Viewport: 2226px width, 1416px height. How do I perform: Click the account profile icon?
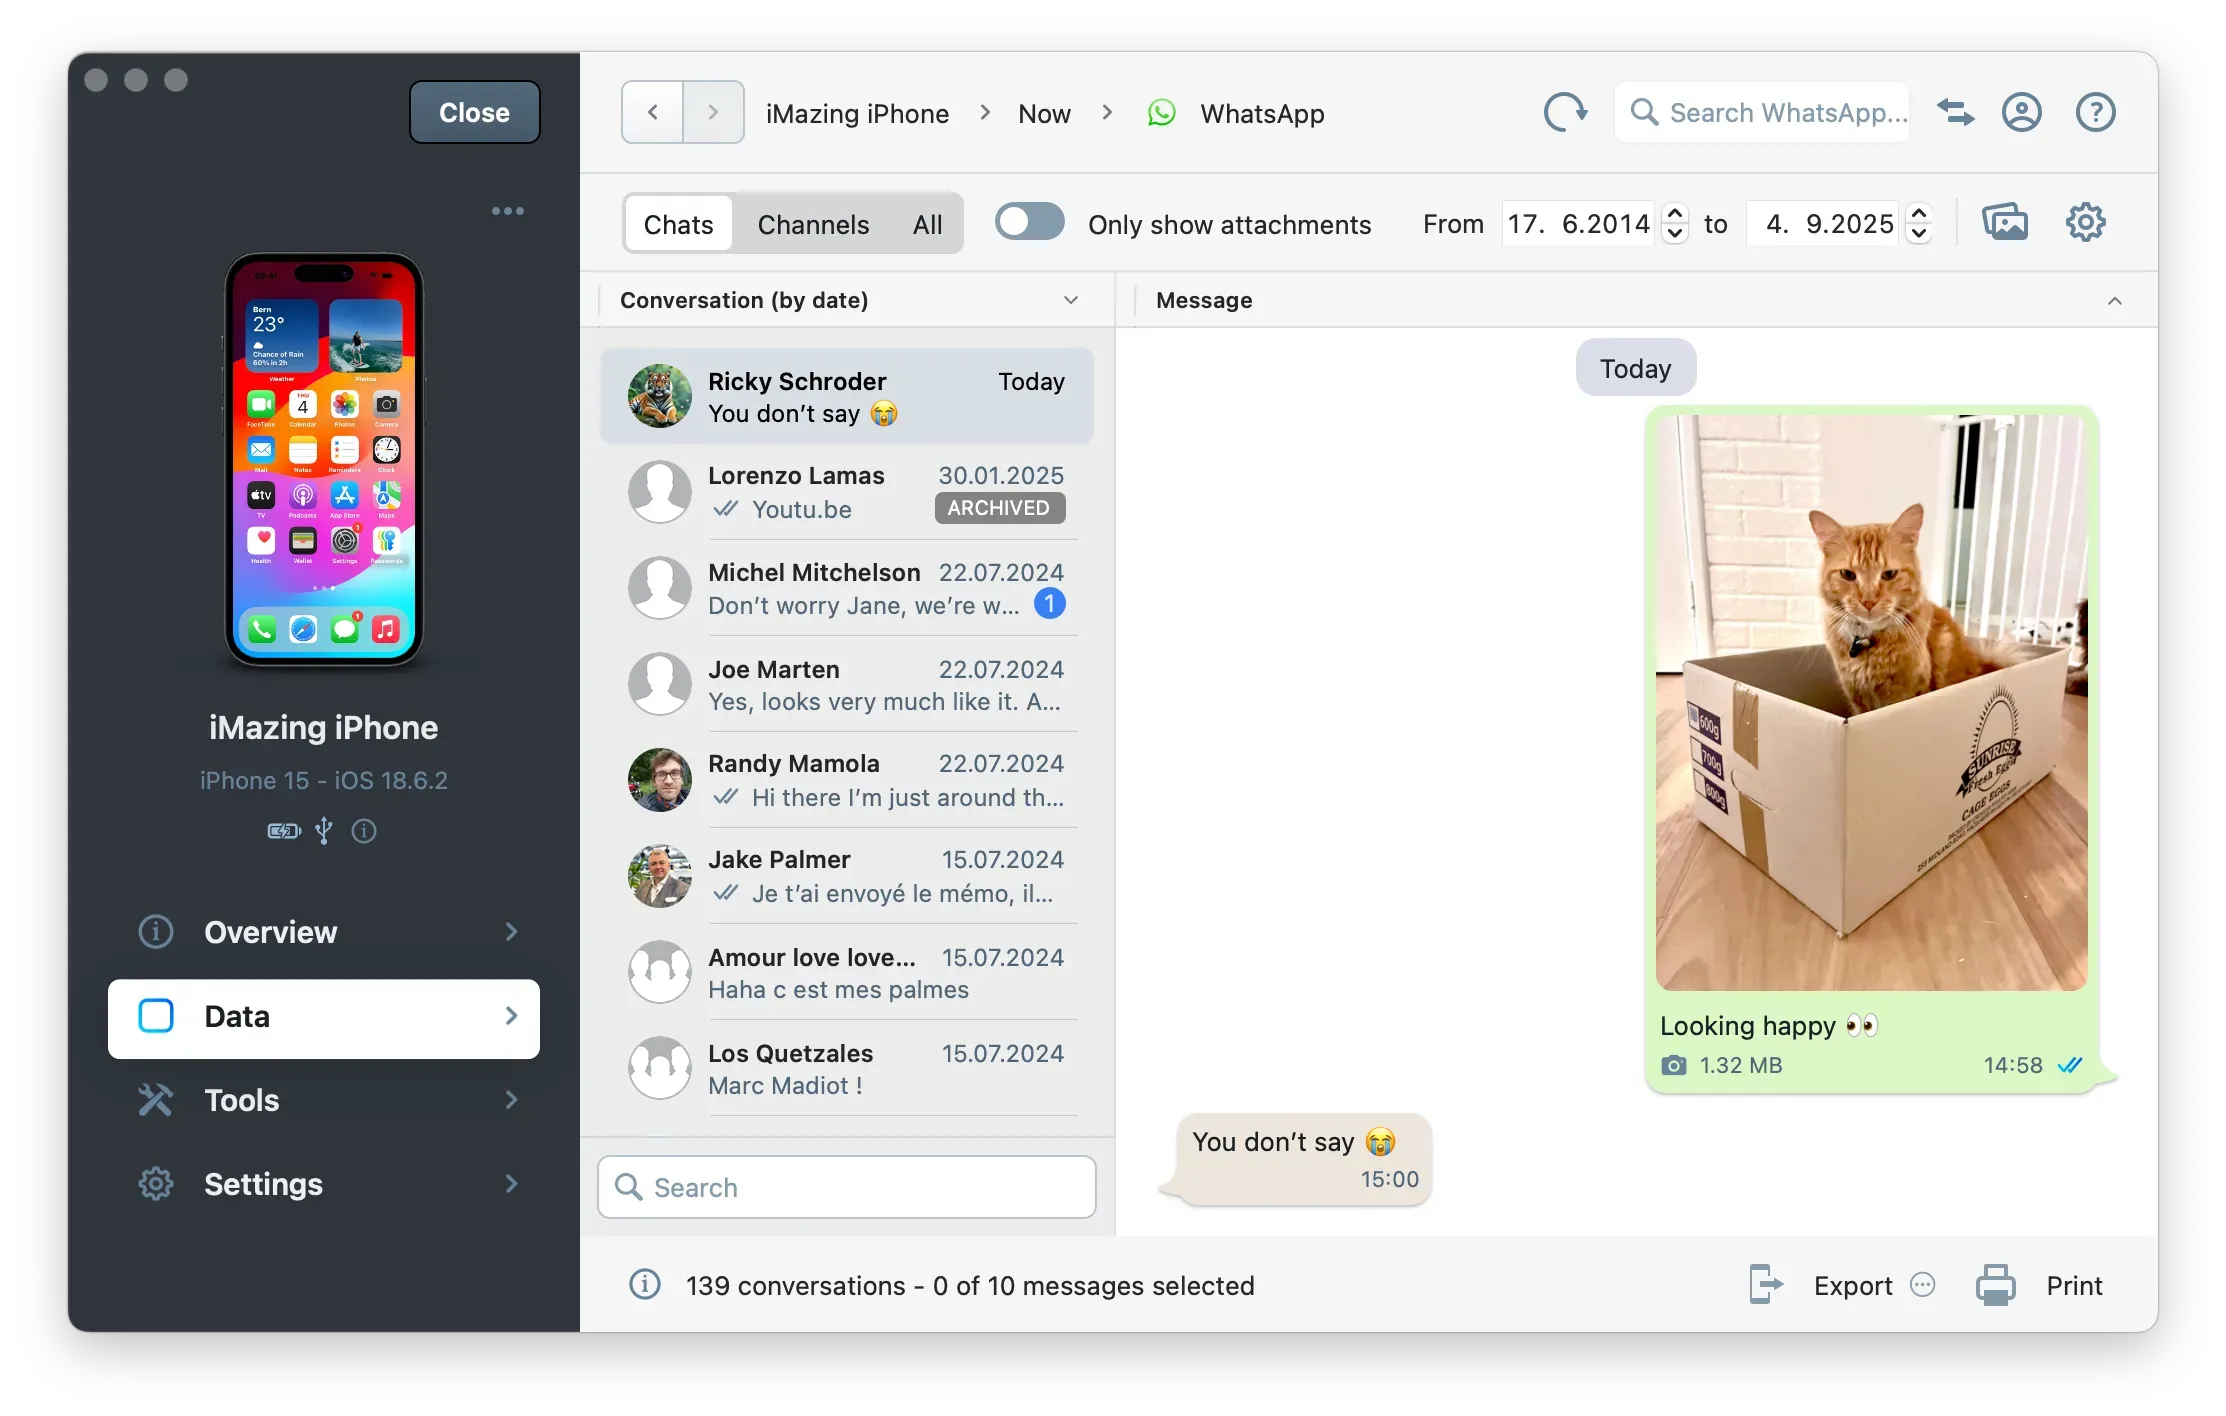tap(2022, 112)
